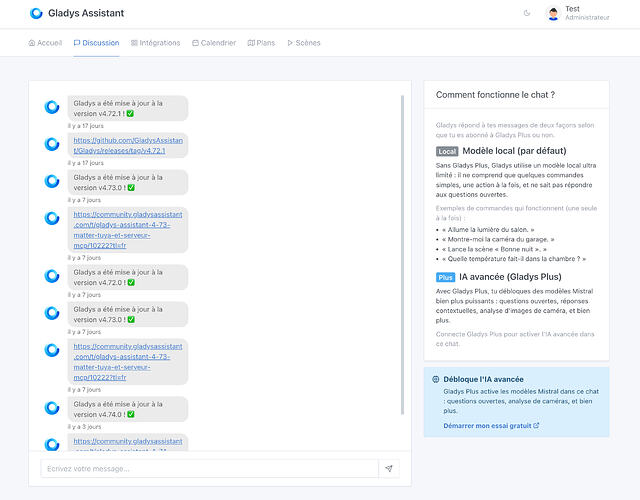Click the Gladys Assistant logo icon
640x500 pixels.
click(36, 13)
